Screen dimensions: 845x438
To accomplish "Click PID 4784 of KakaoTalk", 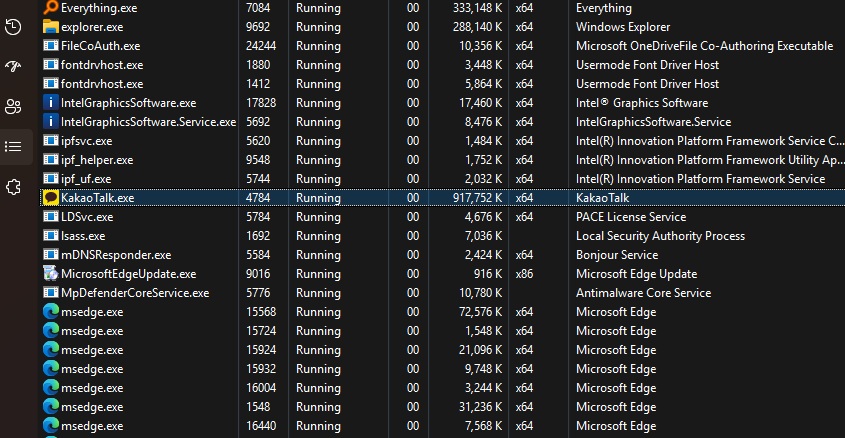I will point(258,198).
